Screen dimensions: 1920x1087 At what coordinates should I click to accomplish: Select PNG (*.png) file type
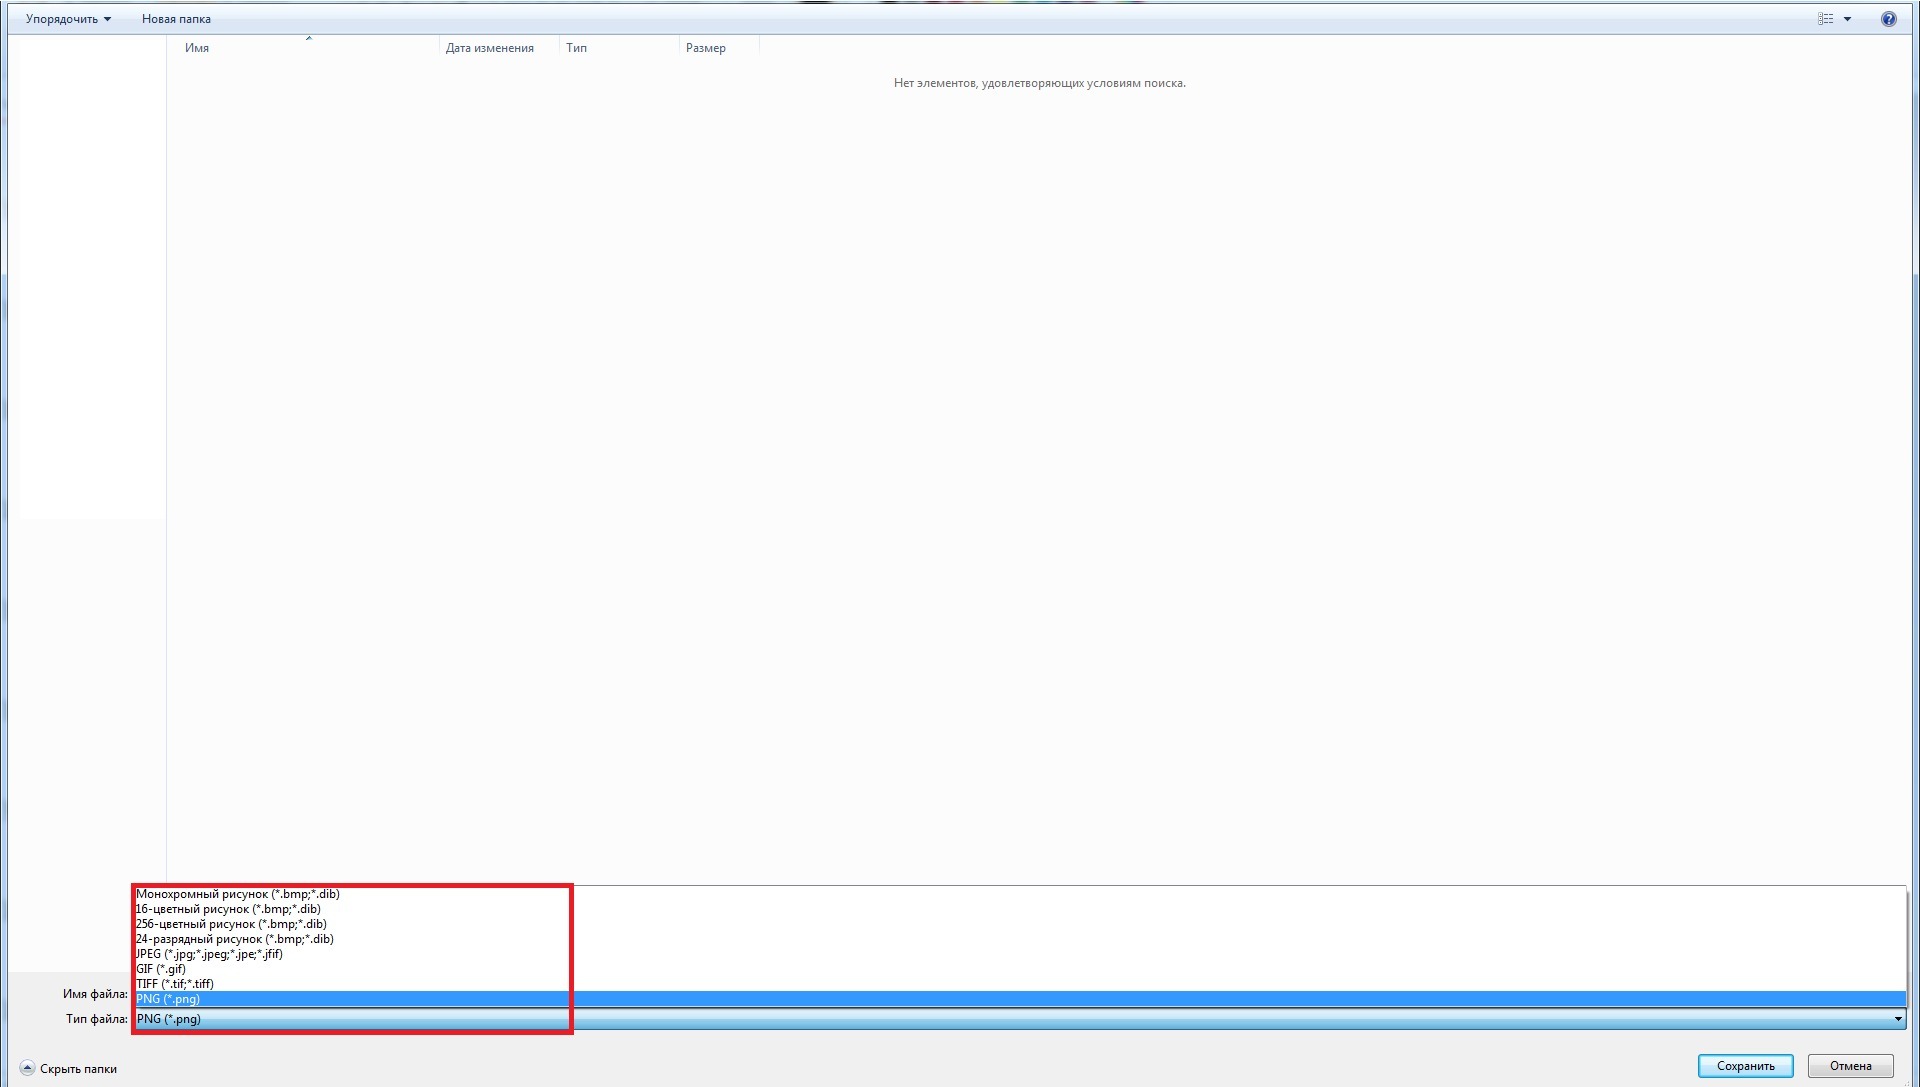click(x=167, y=999)
